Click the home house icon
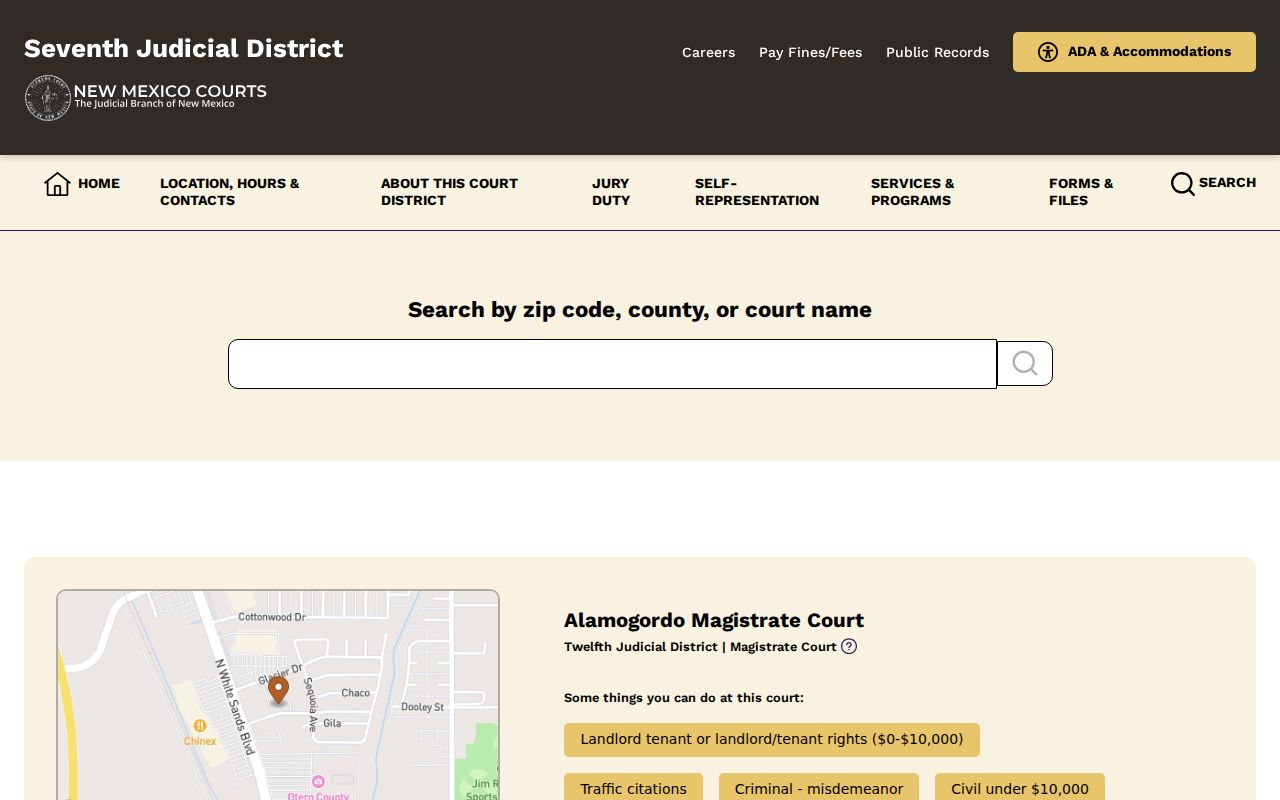This screenshot has height=800, width=1280. click(57, 184)
